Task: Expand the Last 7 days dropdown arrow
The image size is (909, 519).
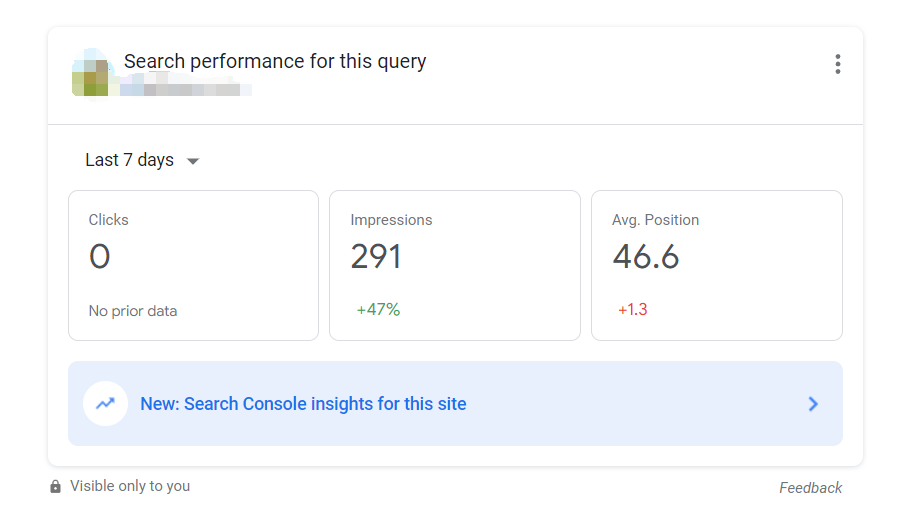Action: point(193,161)
